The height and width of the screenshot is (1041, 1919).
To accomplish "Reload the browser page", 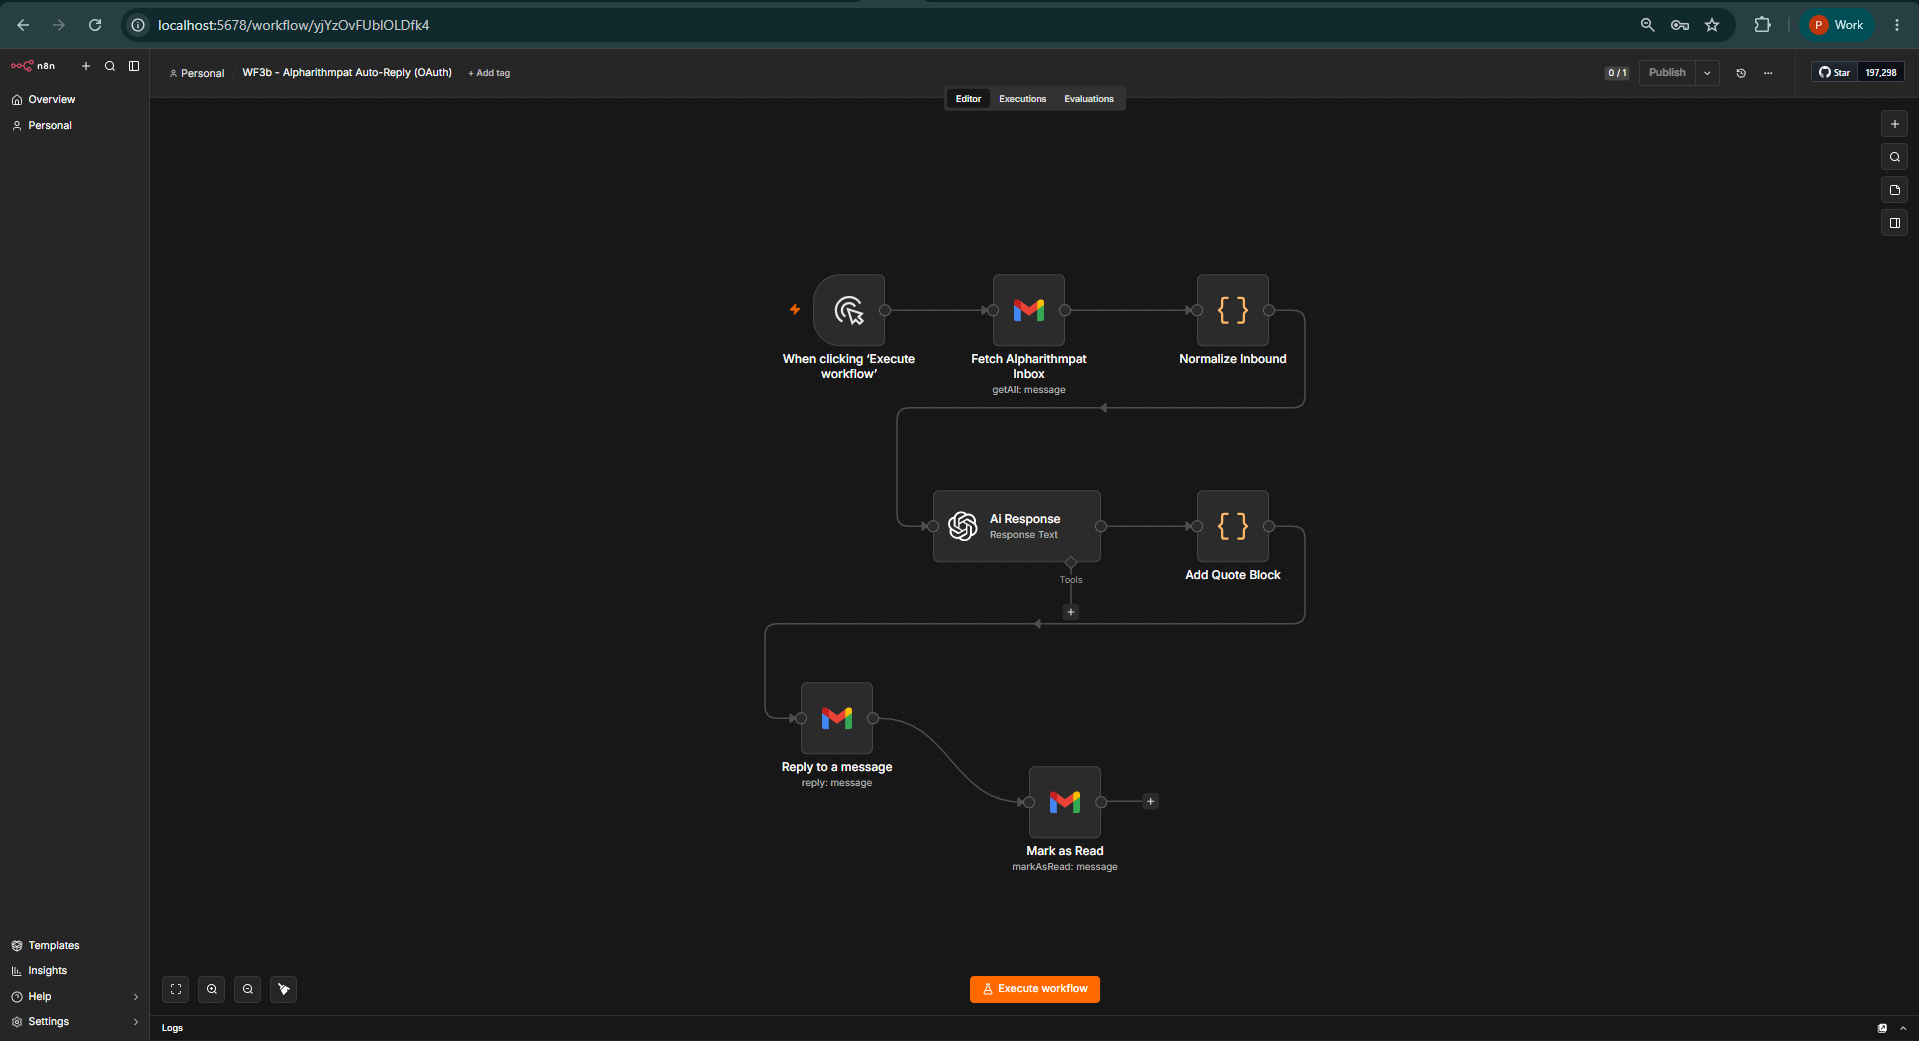I will tap(95, 25).
